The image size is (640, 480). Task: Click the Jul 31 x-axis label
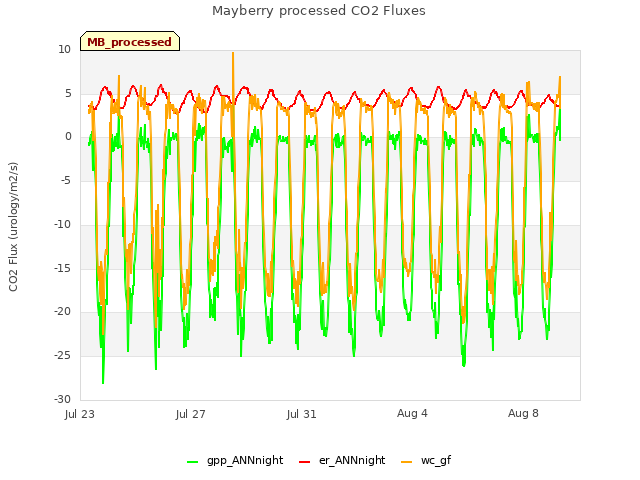pos(302,414)
